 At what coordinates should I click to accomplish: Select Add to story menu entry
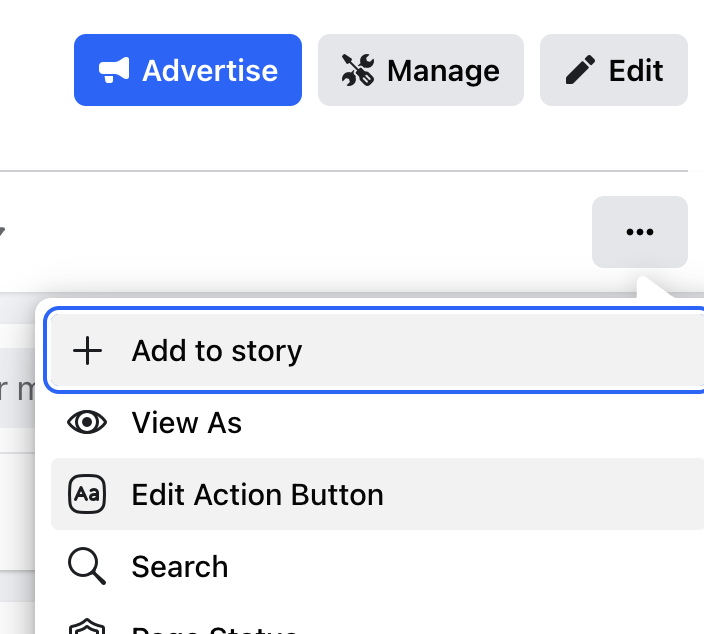pyautogui.click(x=377, y=350)
